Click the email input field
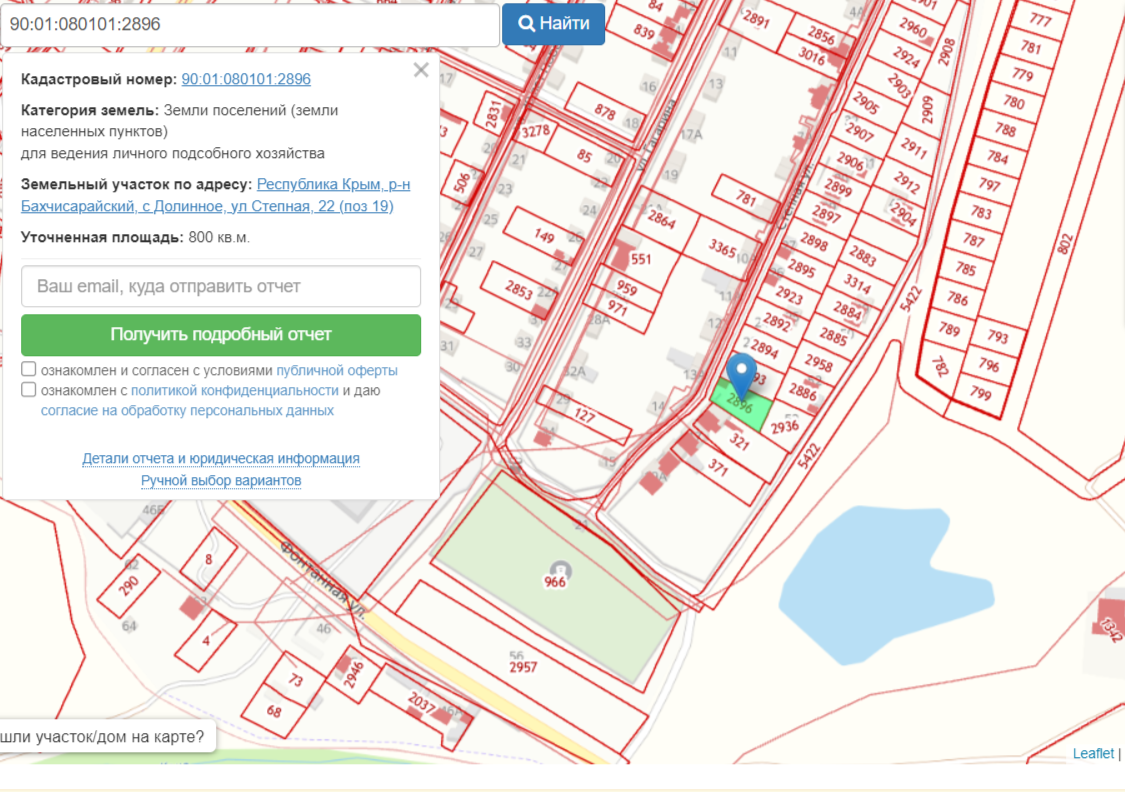This screenshot has height=792, width=1125. [x=221, y=286]
